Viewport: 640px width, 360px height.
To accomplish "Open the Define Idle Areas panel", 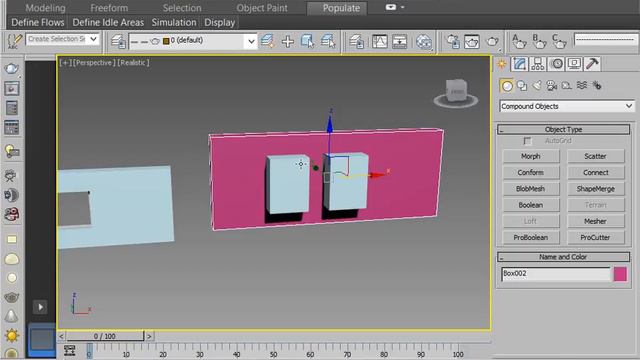I will coord(108,22).
